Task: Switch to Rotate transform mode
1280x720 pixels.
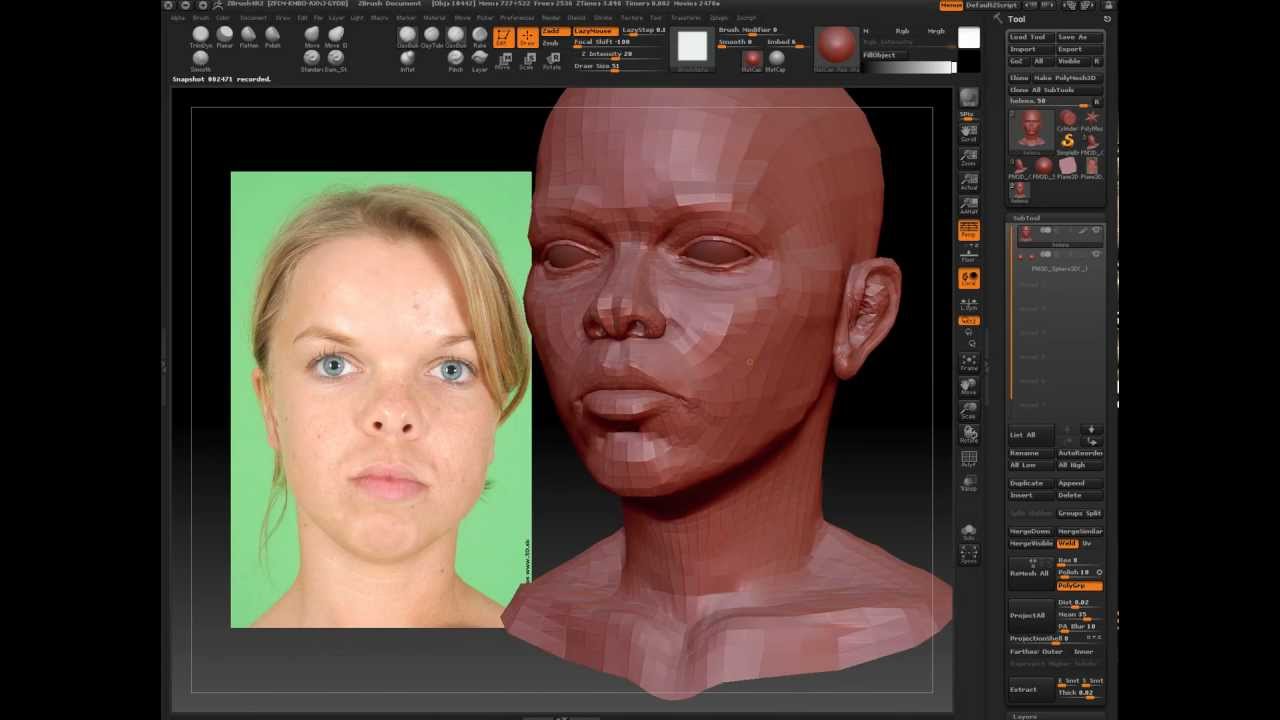Action: (x=551, y=61)
